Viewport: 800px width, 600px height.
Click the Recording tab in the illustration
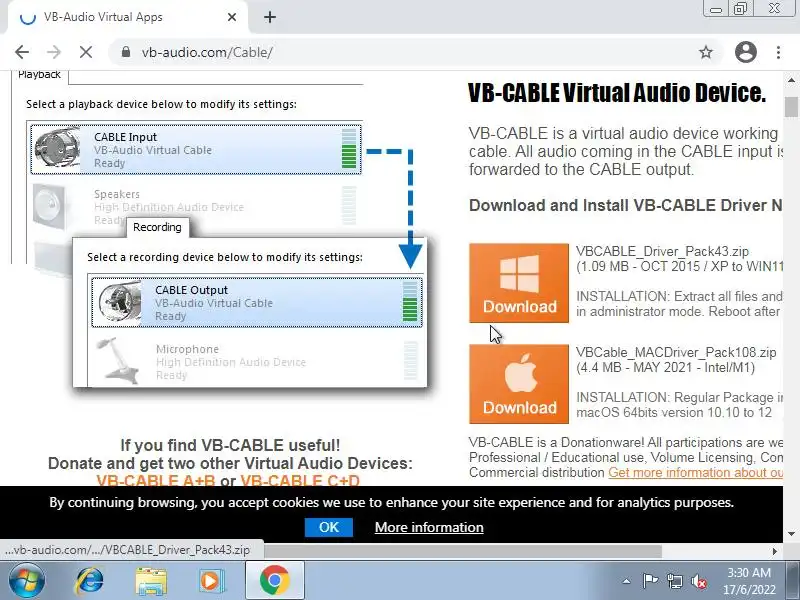[x=157, y=227]
